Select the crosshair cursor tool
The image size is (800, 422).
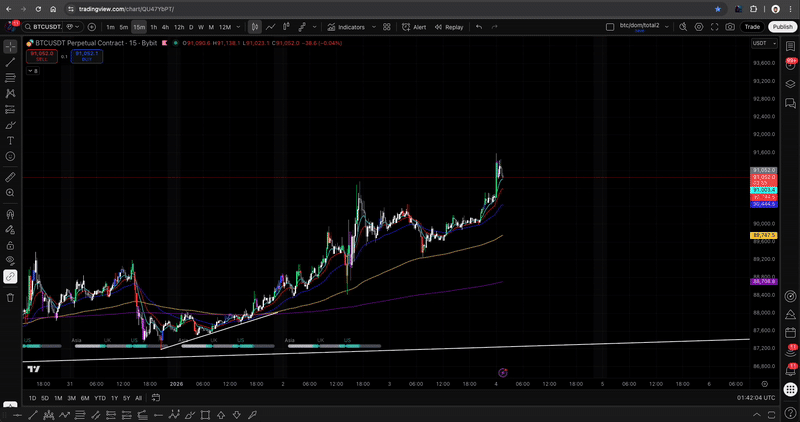[10, 46]
